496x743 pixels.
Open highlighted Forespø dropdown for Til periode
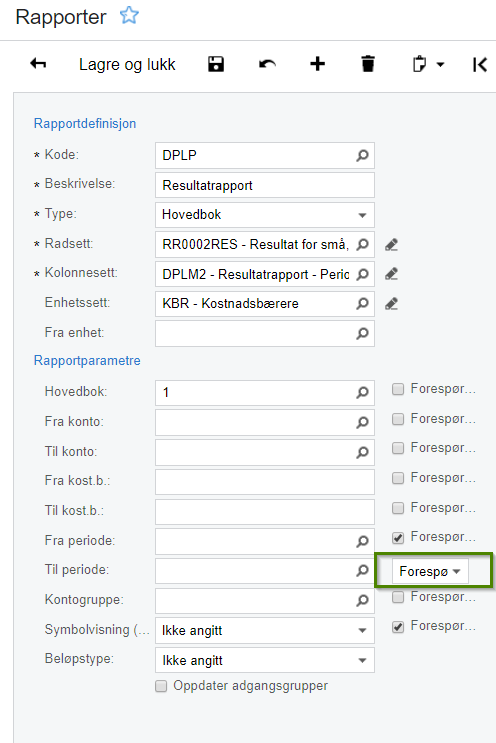[430, 571]
